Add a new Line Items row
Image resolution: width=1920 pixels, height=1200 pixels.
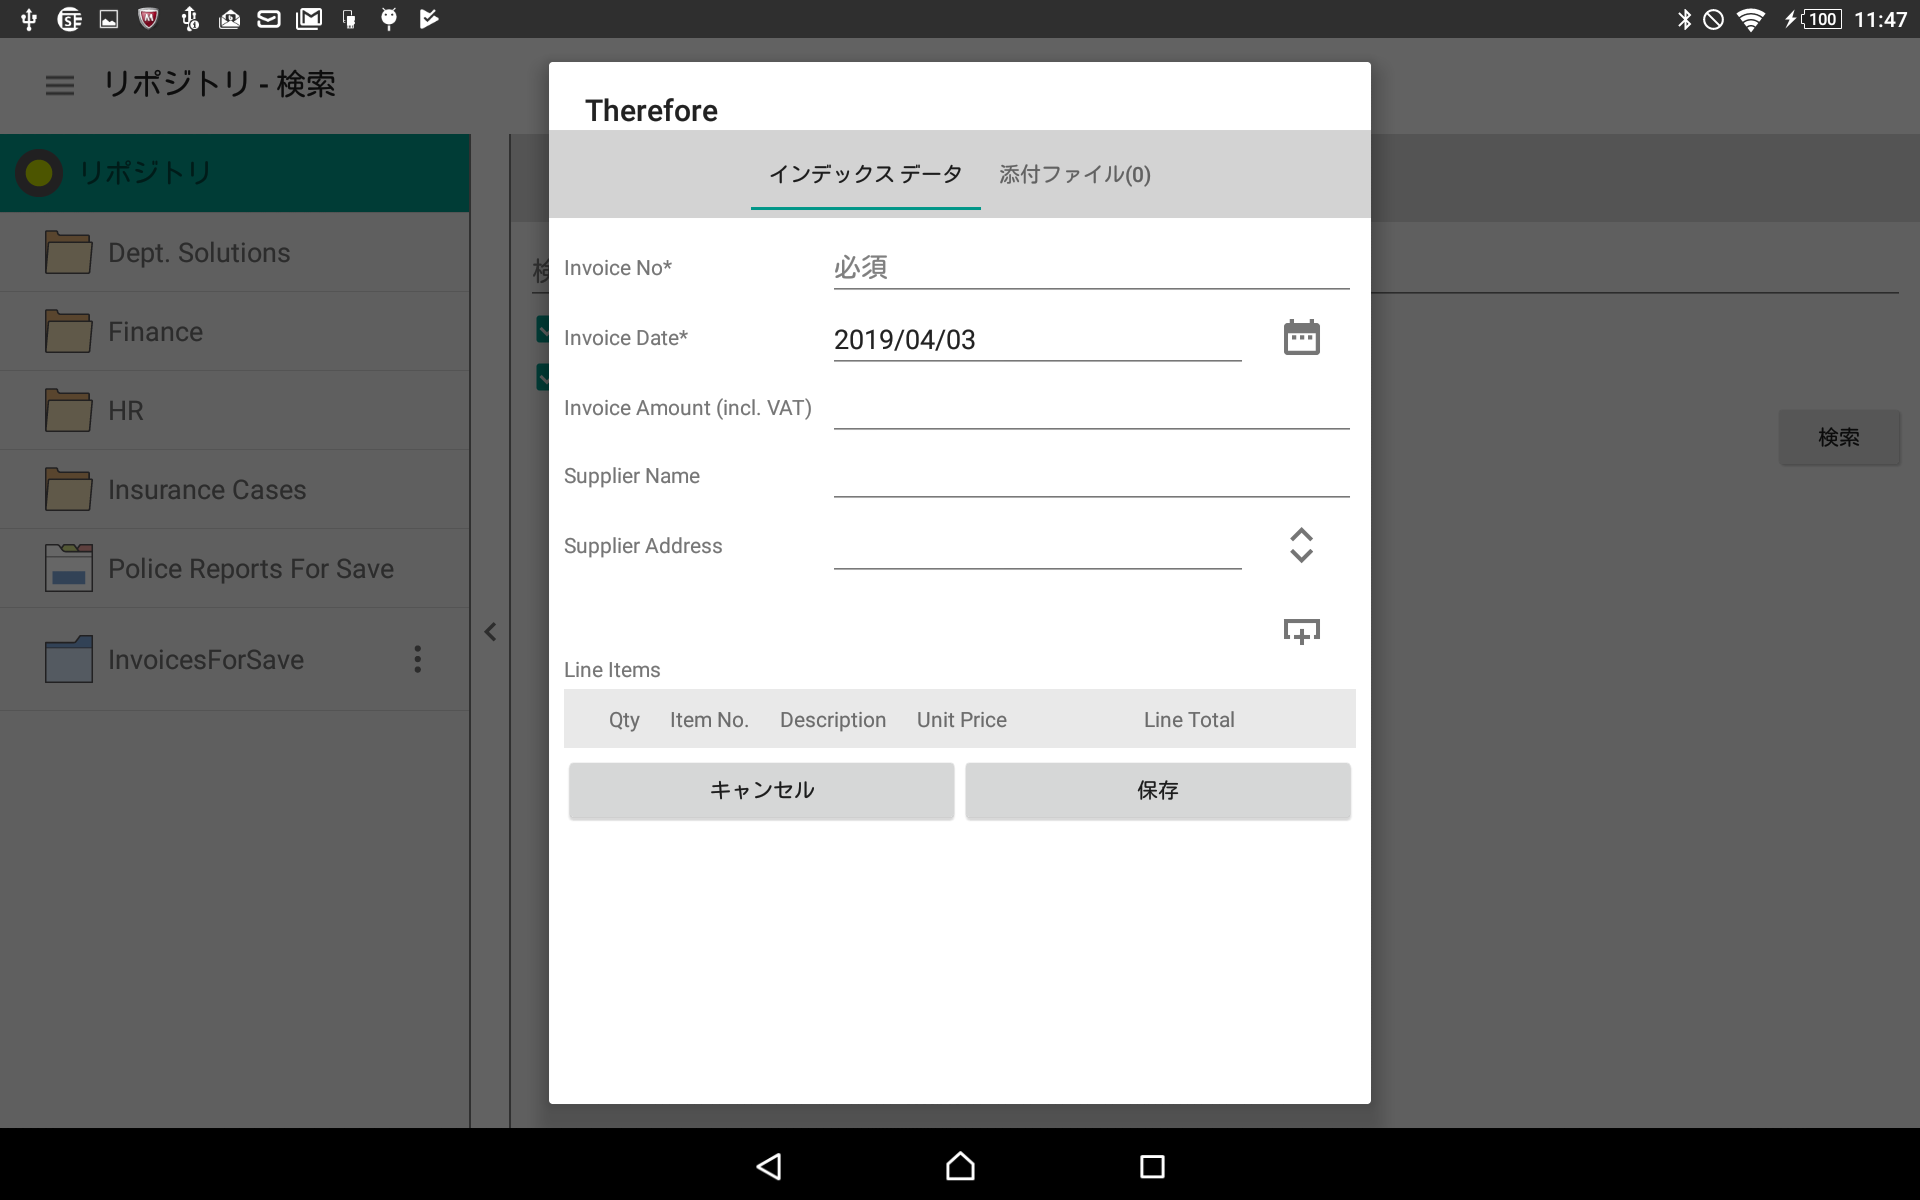[x=1301, y=631]
